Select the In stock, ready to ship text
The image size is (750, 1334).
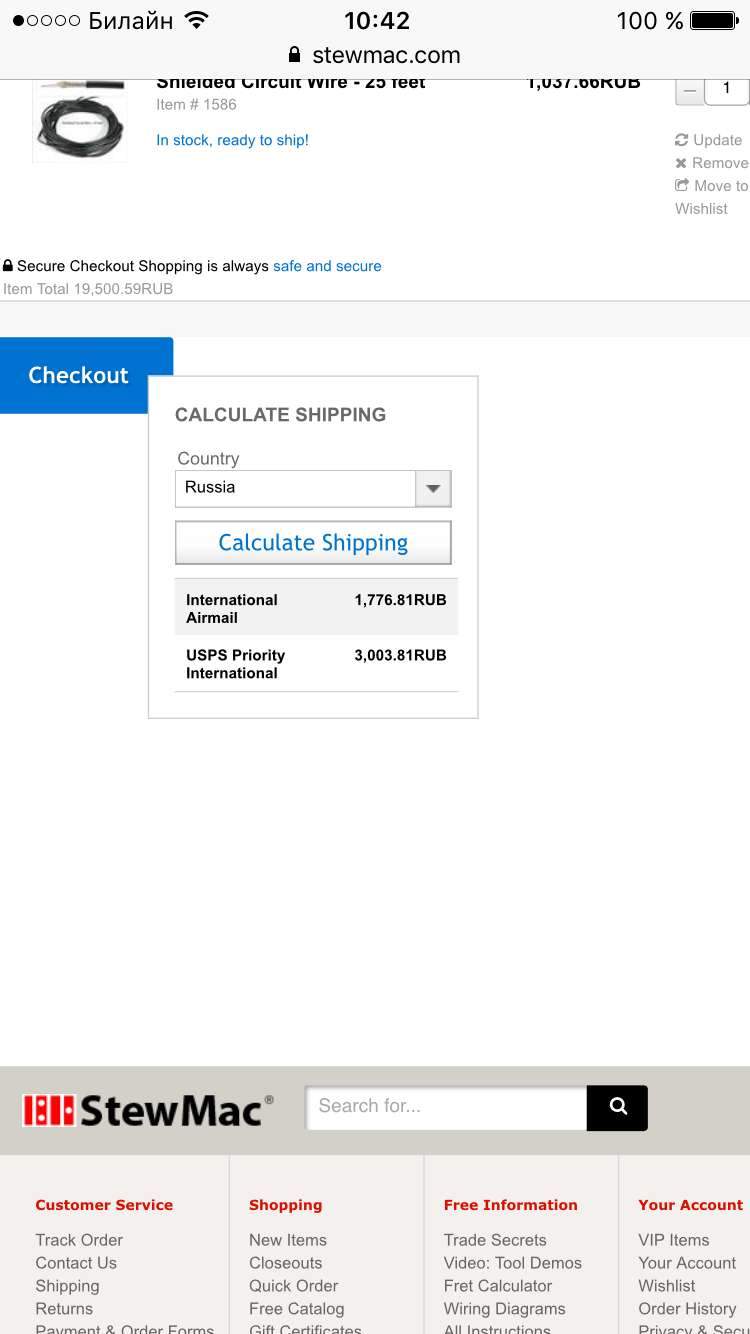[x=232, y=140]
